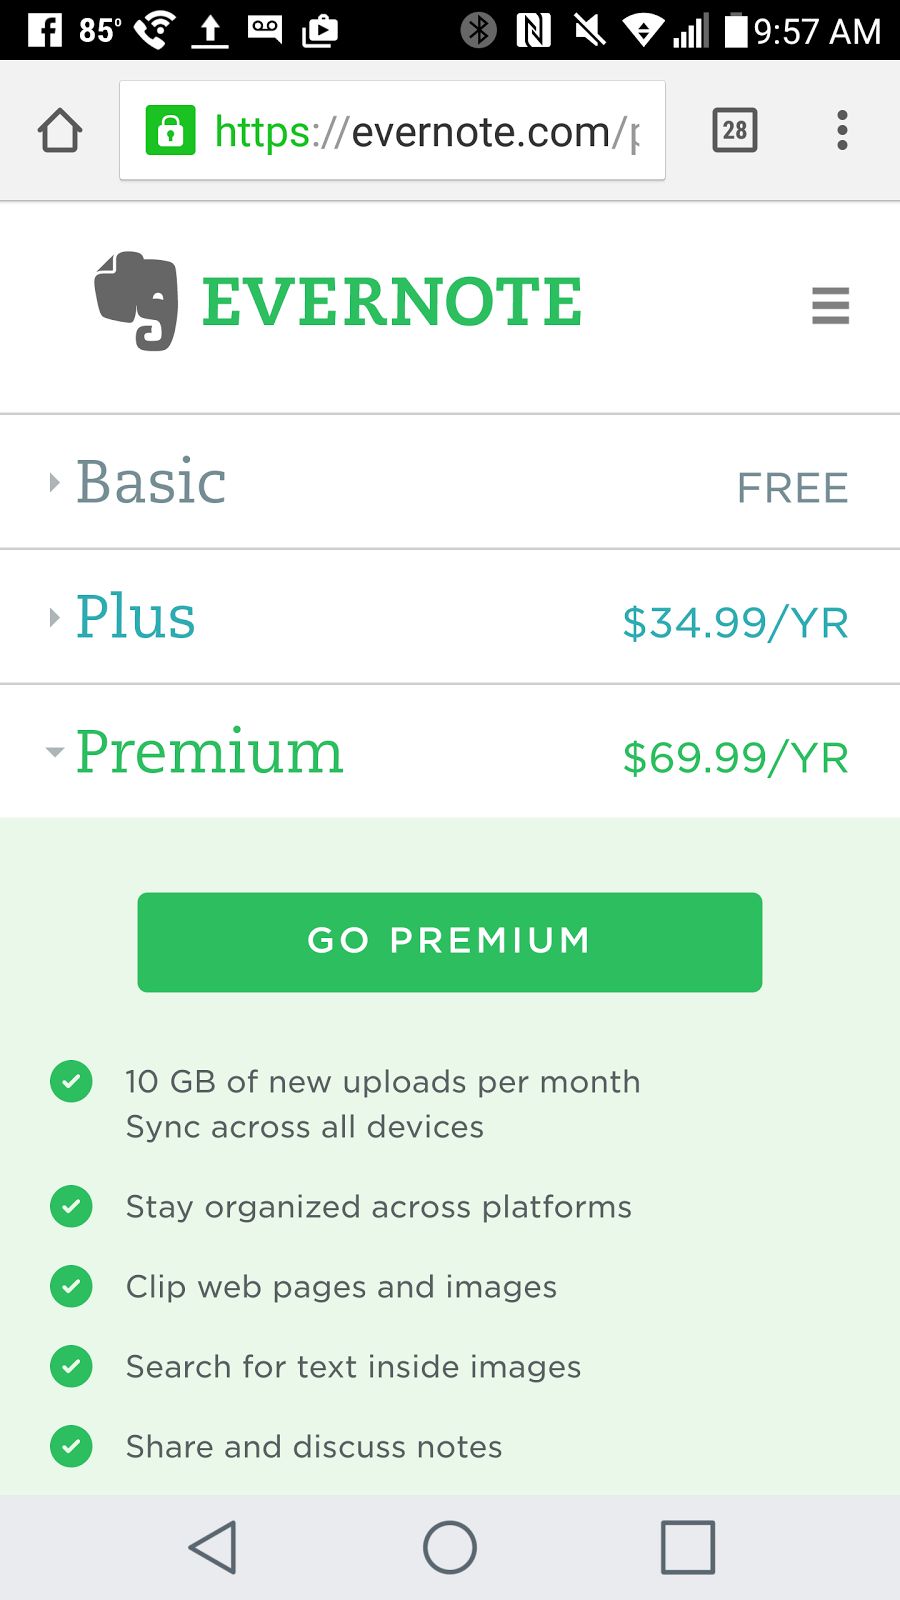
Task: Tap the Evernote elephant logo
Action: coord(137,301)
